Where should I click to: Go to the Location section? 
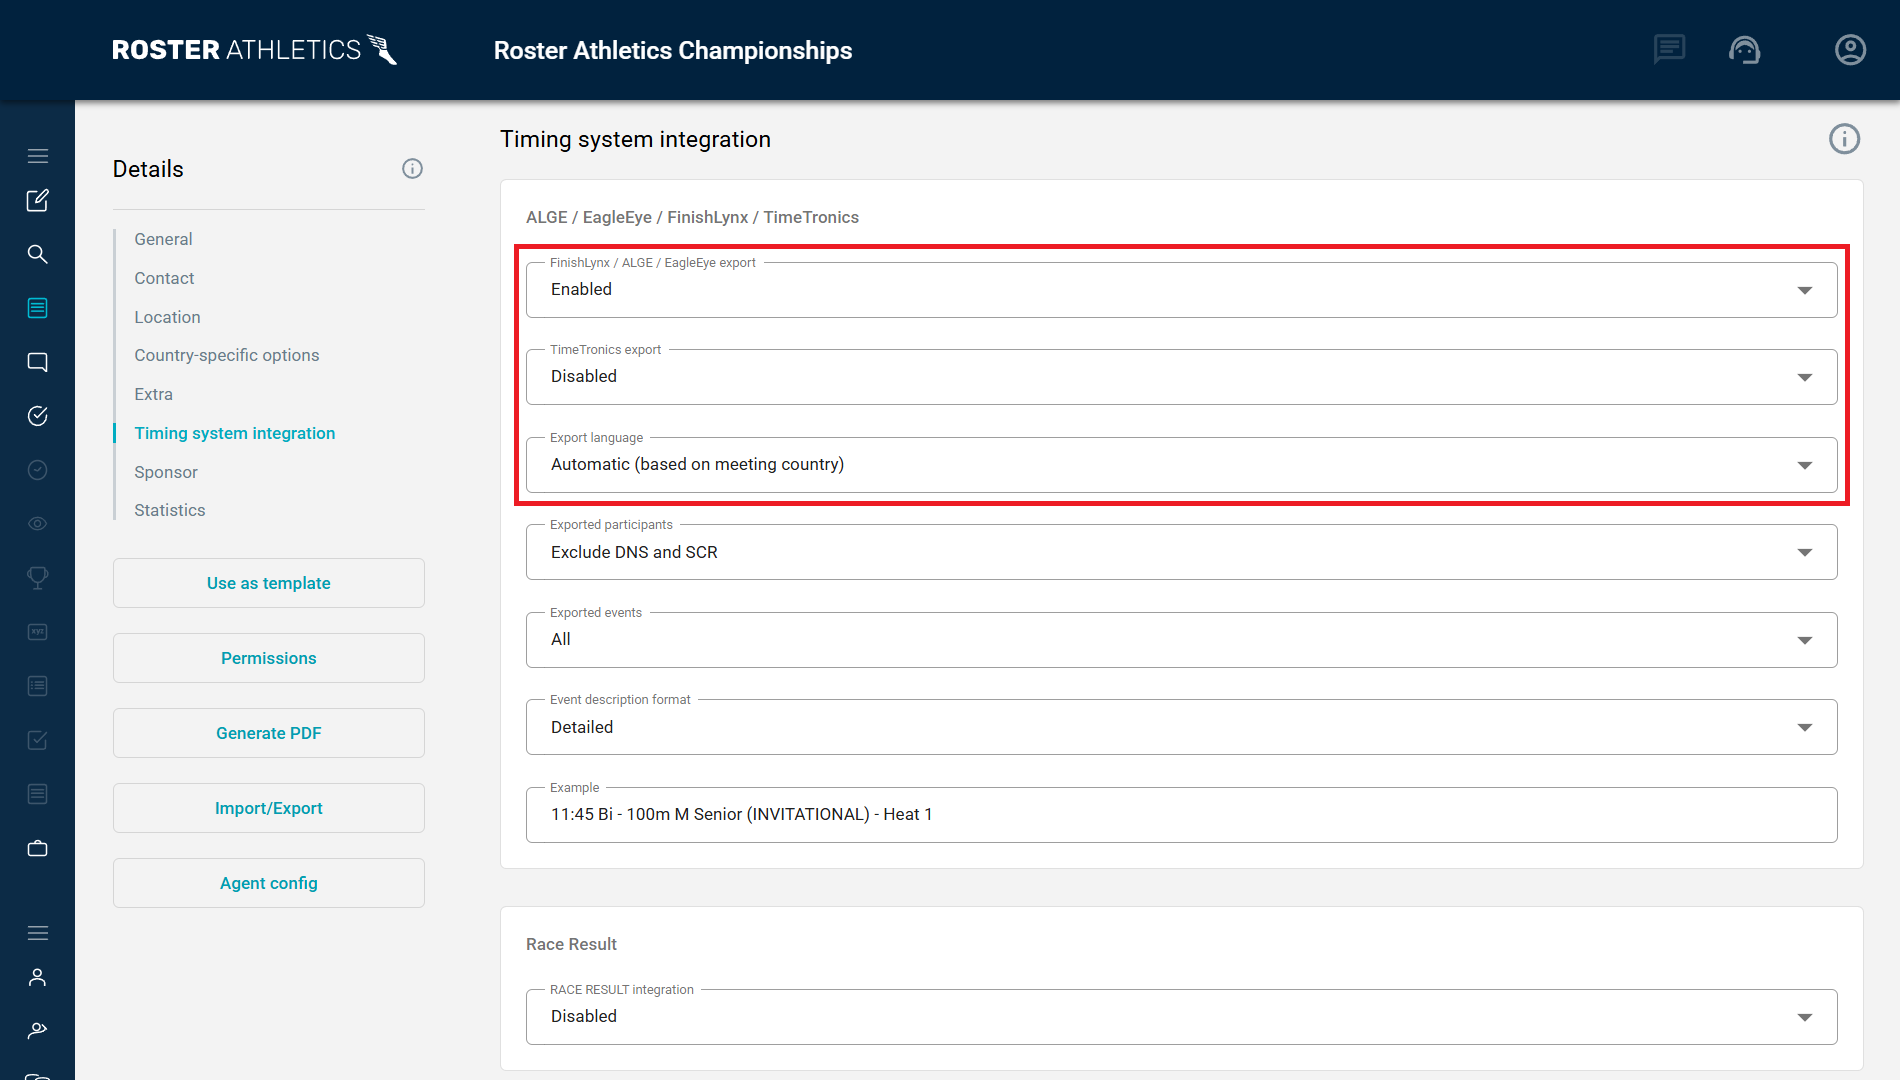tap(167, 317)
